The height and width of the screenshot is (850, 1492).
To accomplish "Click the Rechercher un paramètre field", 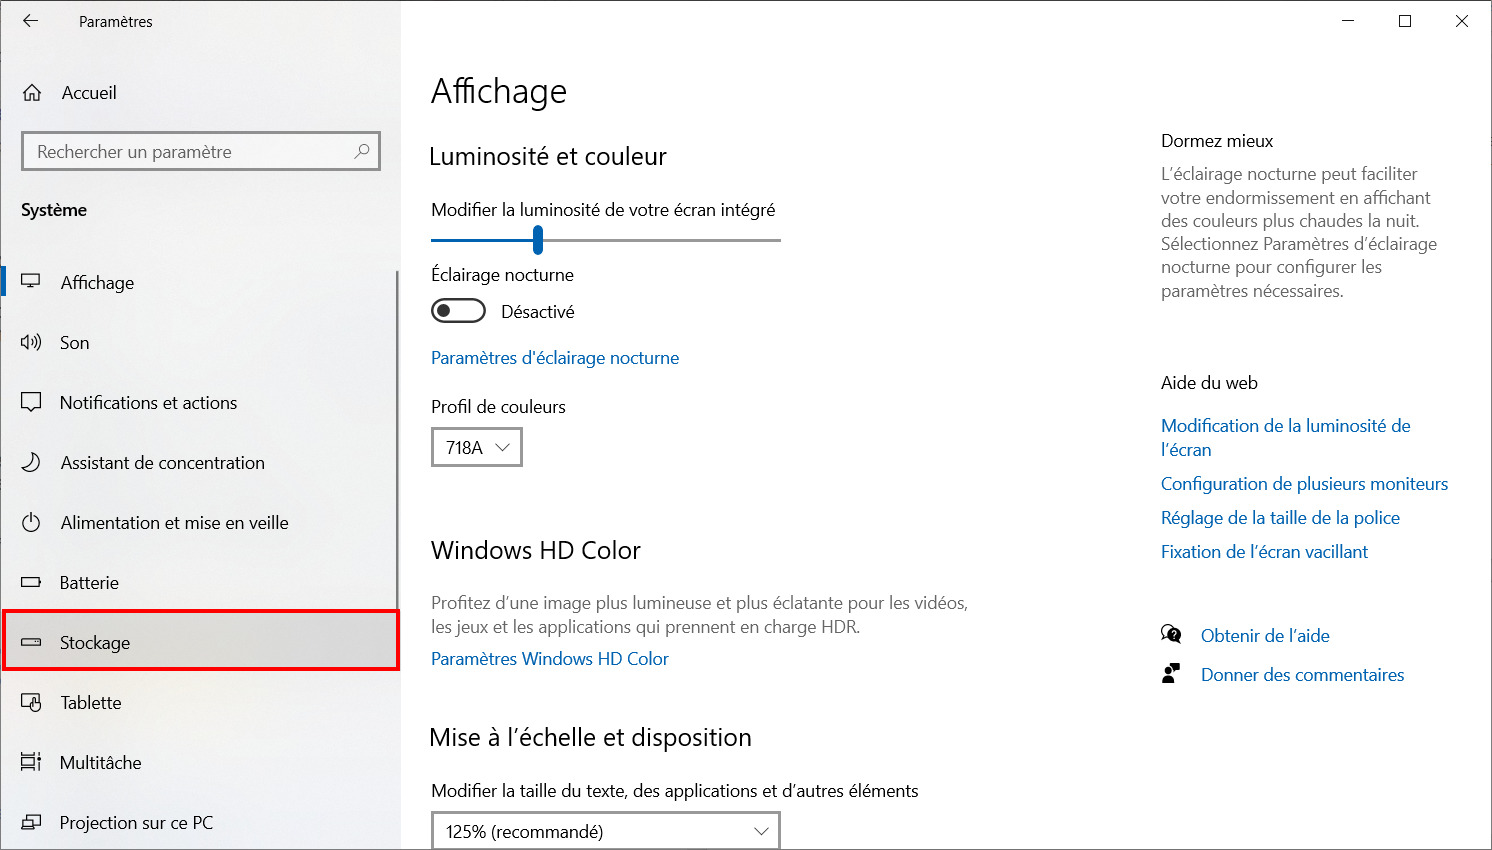I will (201, 151).
